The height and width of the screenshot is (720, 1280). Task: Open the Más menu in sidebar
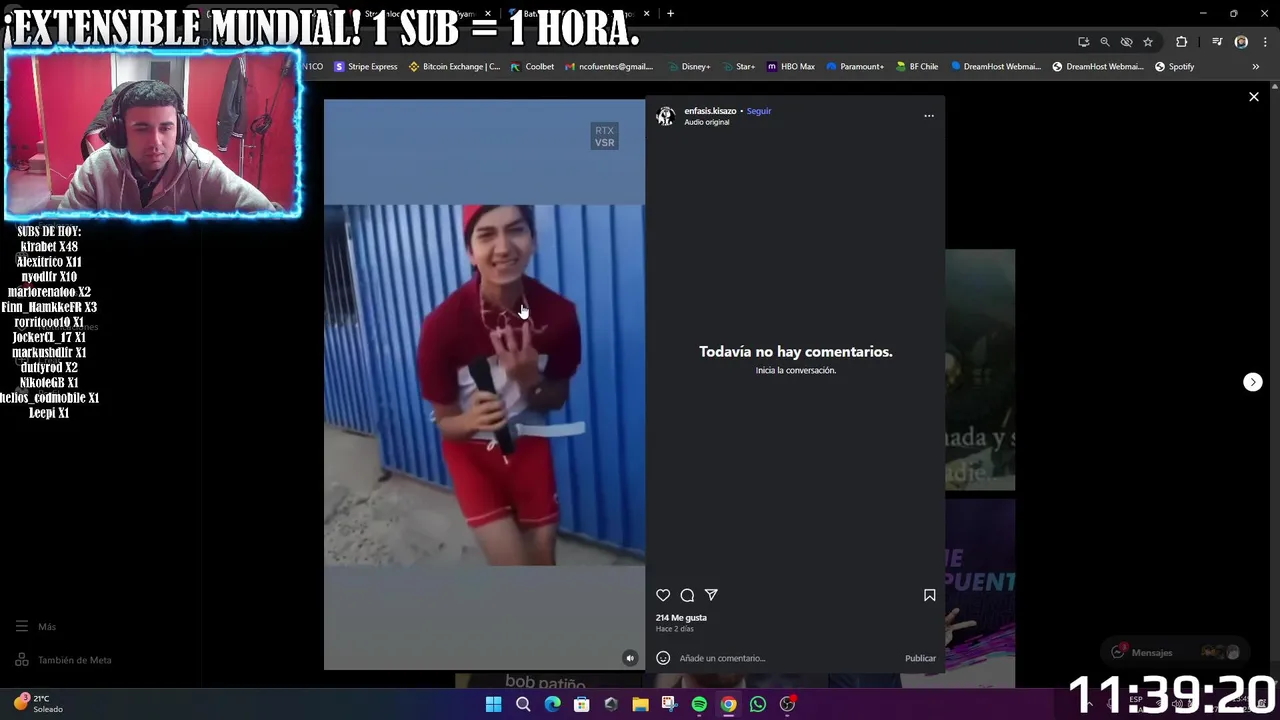[x=36, y=627]
